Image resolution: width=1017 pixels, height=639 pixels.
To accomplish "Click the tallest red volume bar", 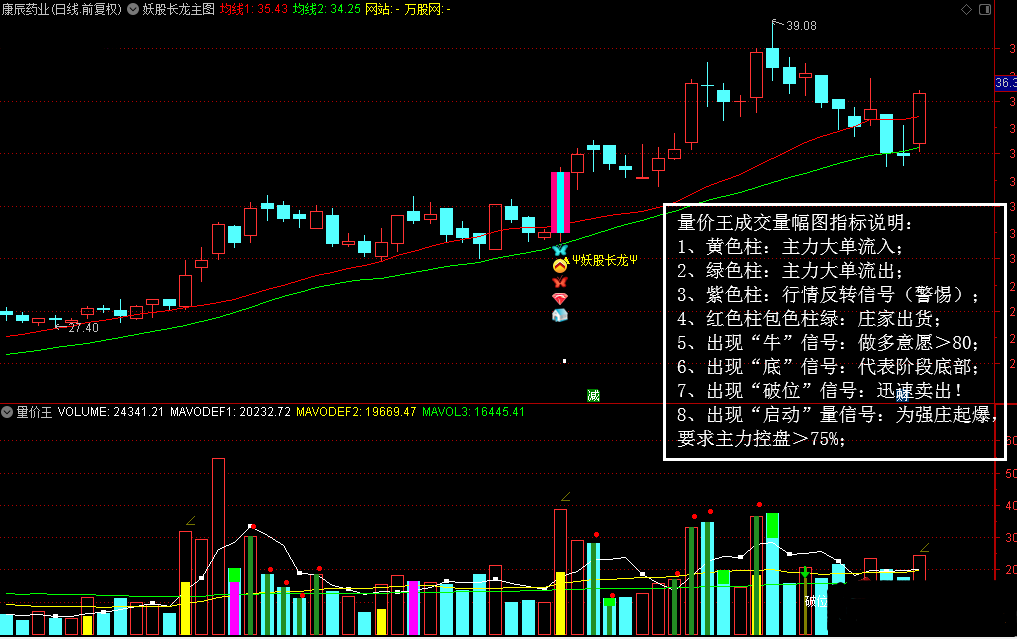I will [219, 546].
